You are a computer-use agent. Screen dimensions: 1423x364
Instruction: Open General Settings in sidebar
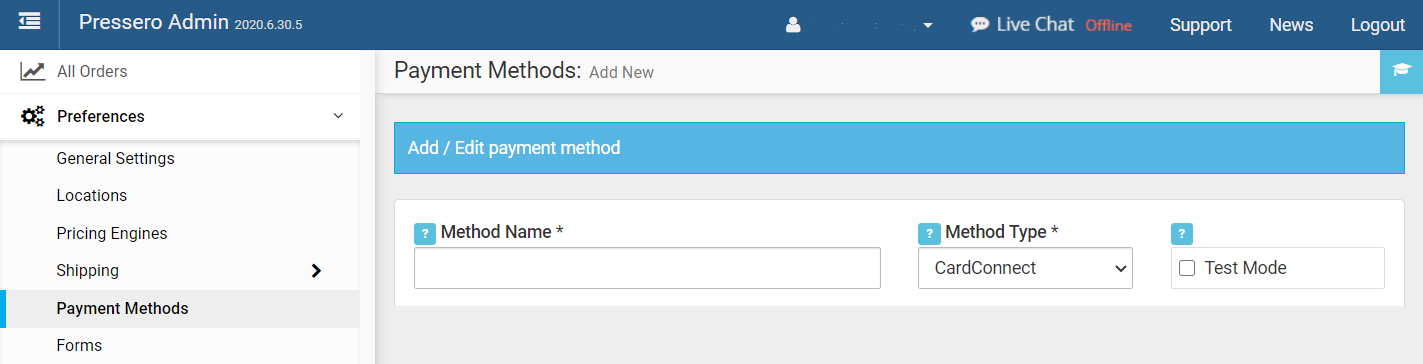[115, 158]
